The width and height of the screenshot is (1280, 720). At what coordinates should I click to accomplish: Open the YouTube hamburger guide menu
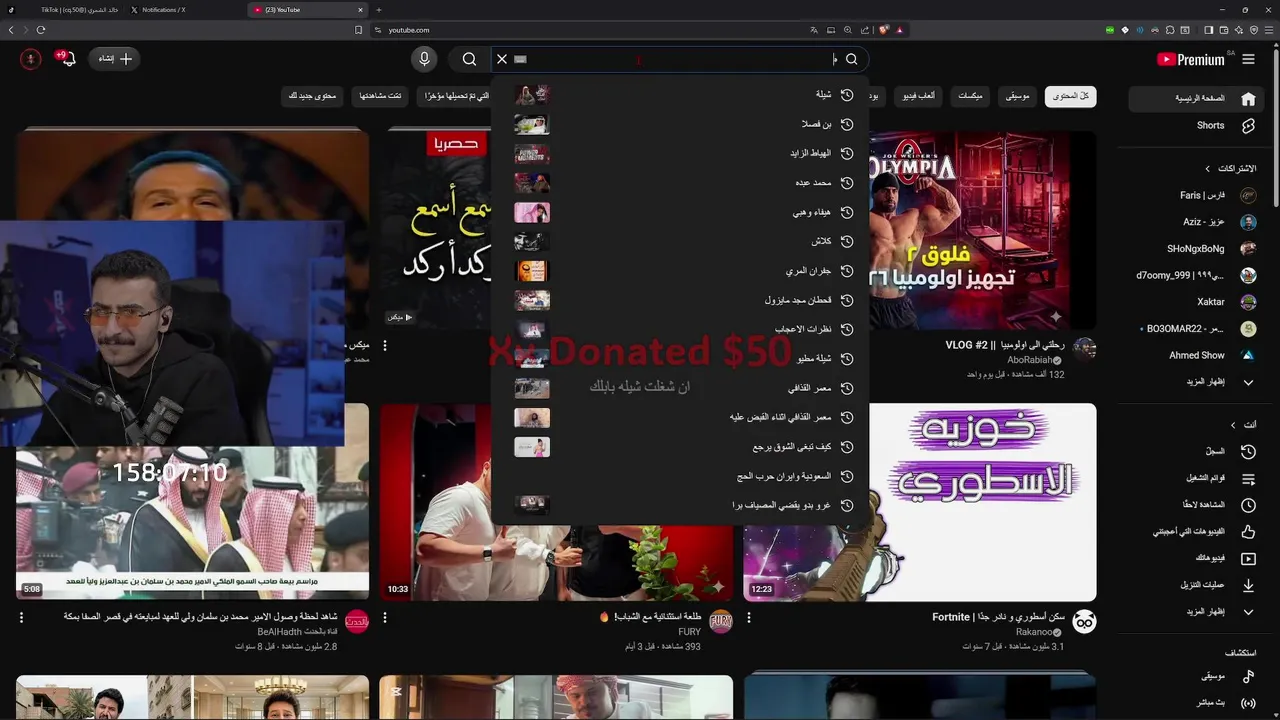(x=1248, y=59)
